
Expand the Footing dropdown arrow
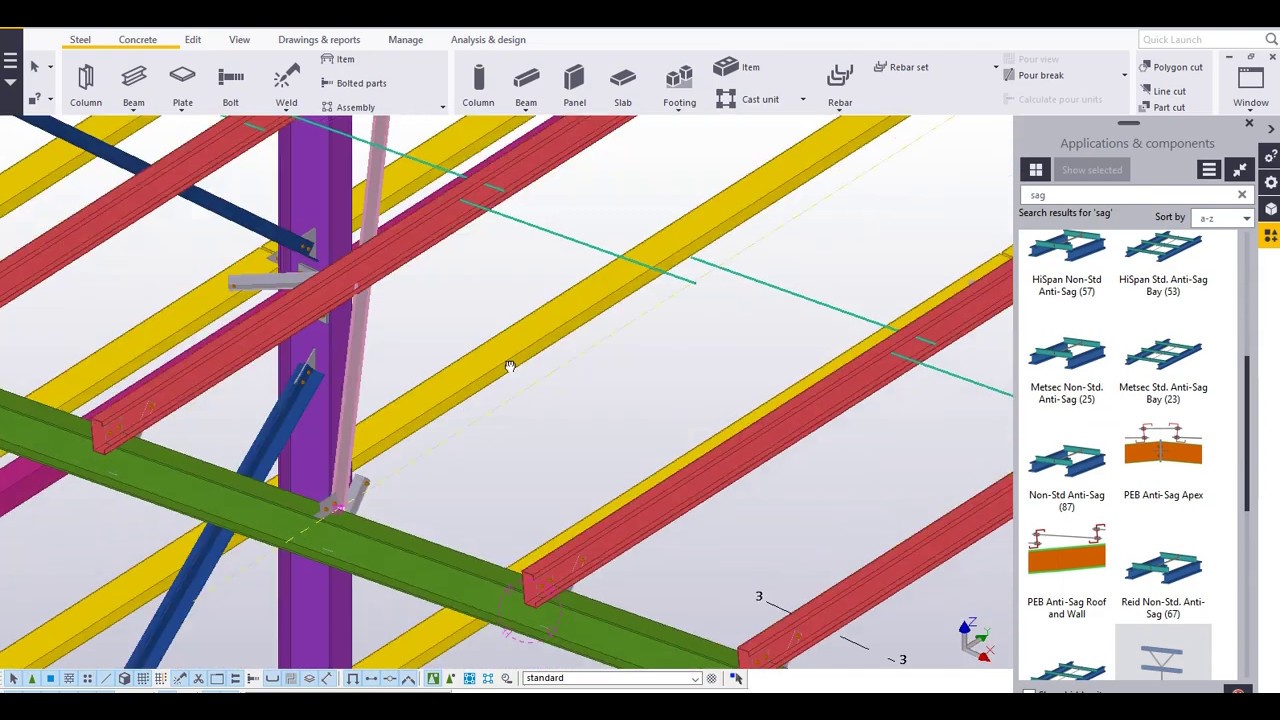(x=679, y=111)
